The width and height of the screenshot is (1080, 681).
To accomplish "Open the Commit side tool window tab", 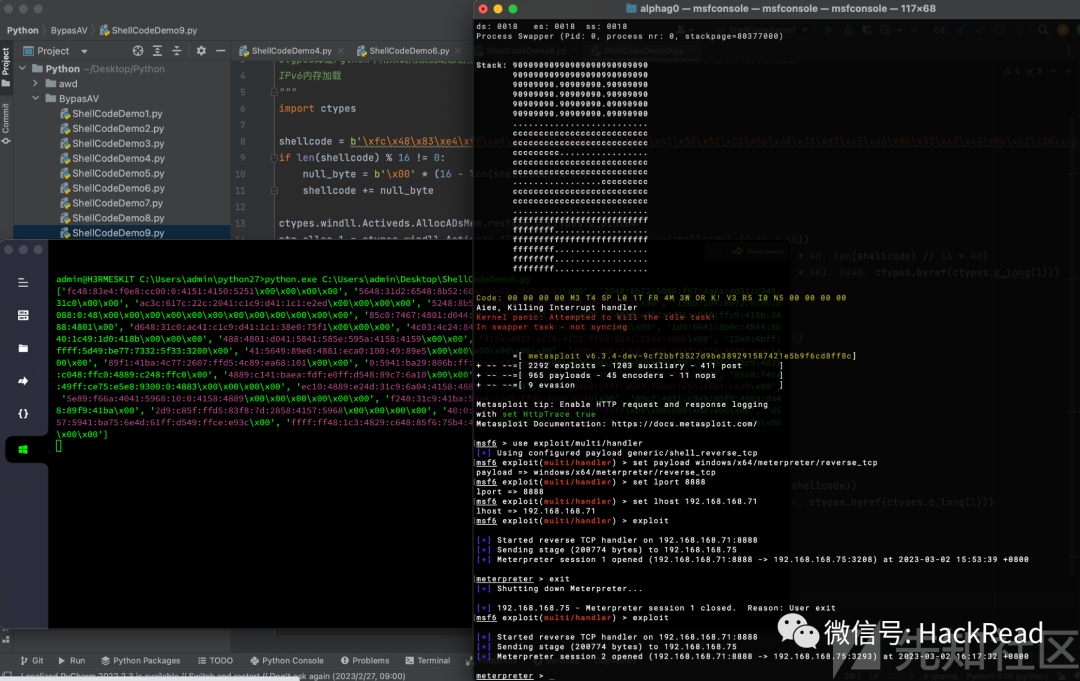I will (6, 123).
